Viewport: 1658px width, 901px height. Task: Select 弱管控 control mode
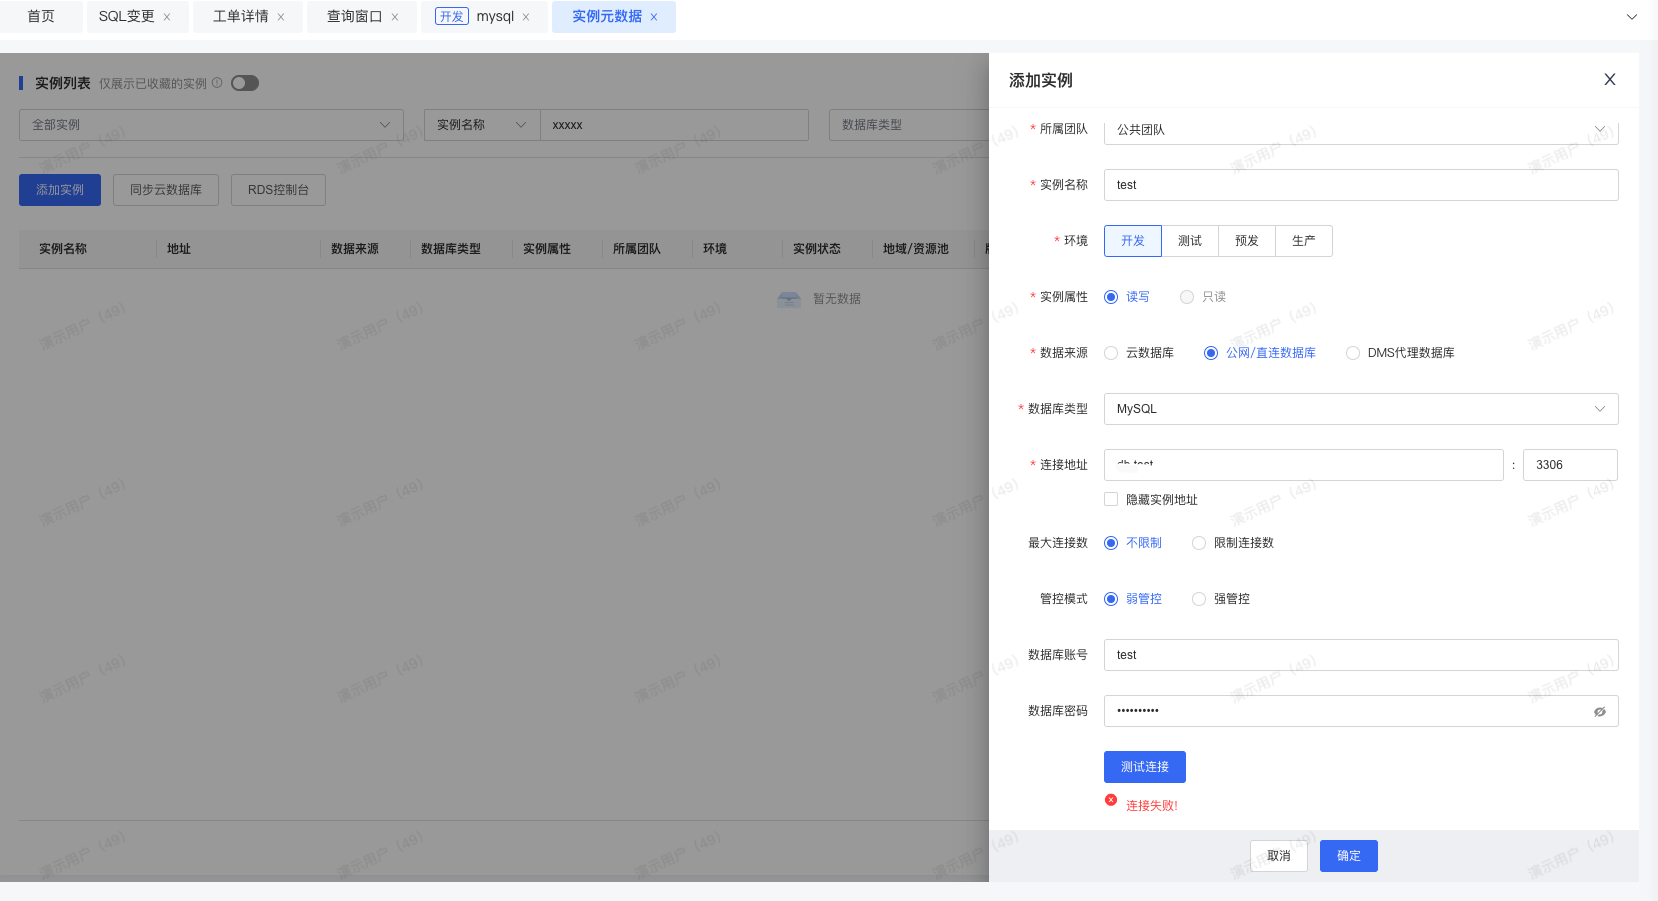pos(1111,599)
